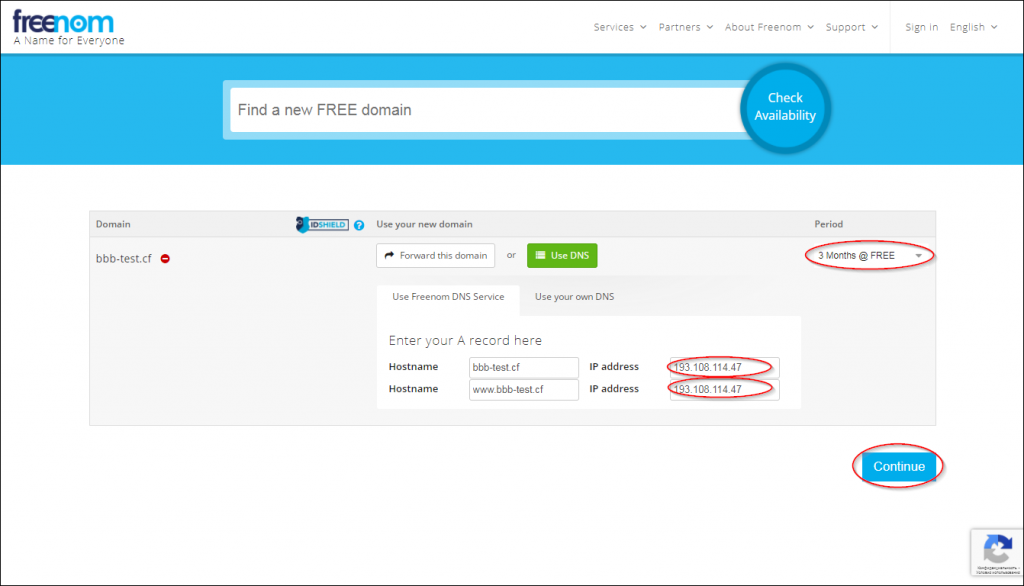Go to Sign in
Screen dimensions: 1024x586
click(x=921, y=27)
